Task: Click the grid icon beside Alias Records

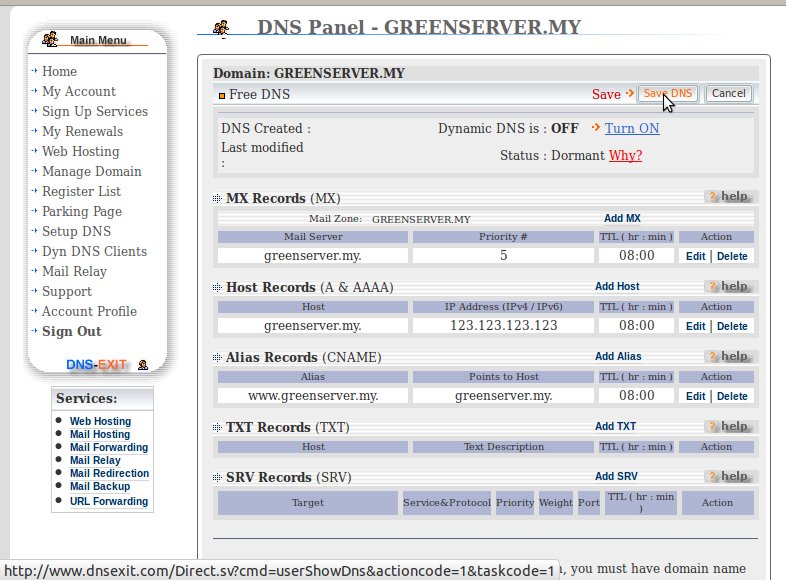Action: (217, 357)
